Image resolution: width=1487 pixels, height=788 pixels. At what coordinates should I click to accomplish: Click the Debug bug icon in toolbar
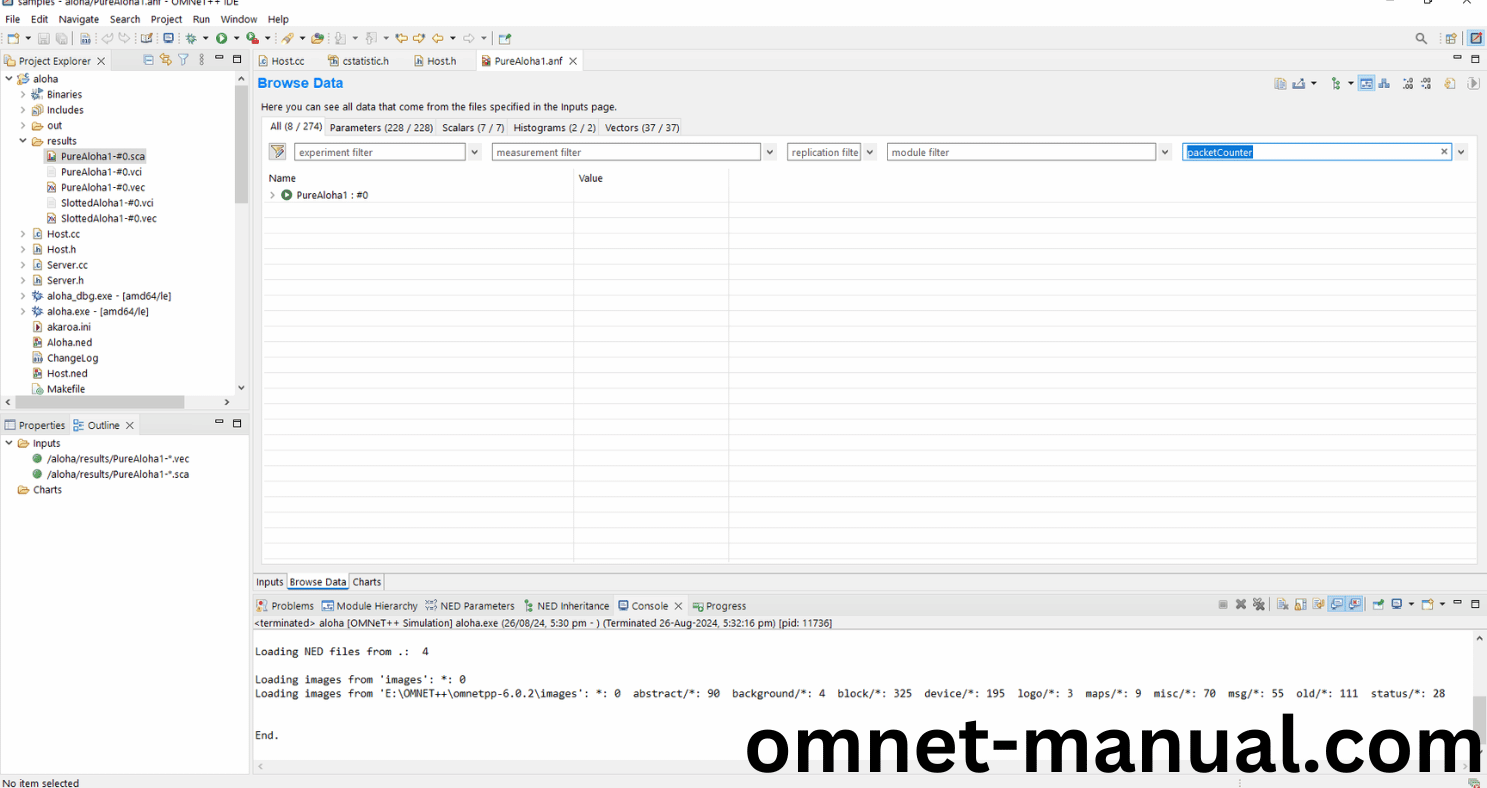click(x=190, y=38)
